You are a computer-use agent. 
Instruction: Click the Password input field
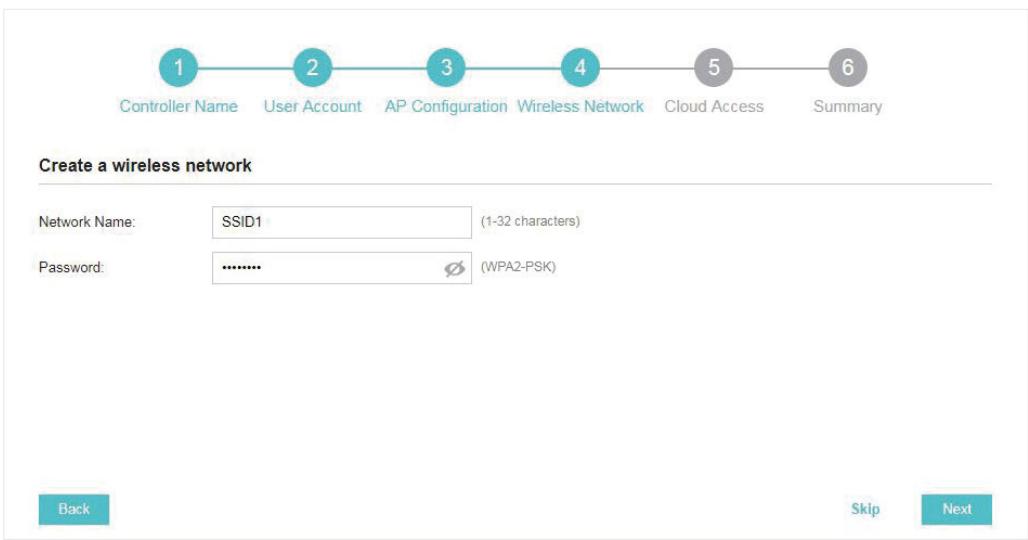click(x=342, y=268)
